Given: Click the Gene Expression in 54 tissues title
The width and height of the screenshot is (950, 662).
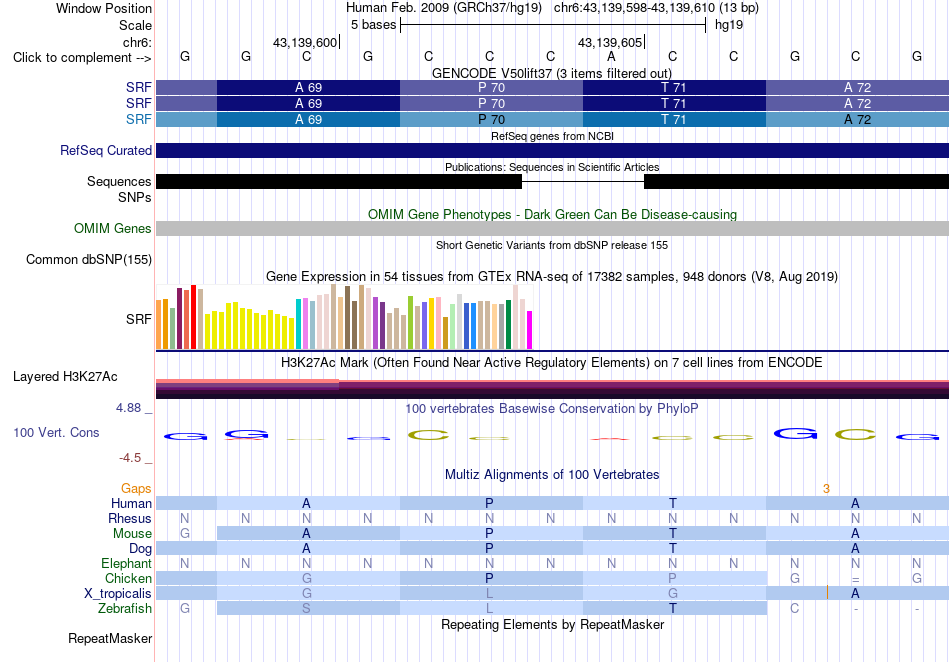Looking at the screenshot, I should (551, 277).
